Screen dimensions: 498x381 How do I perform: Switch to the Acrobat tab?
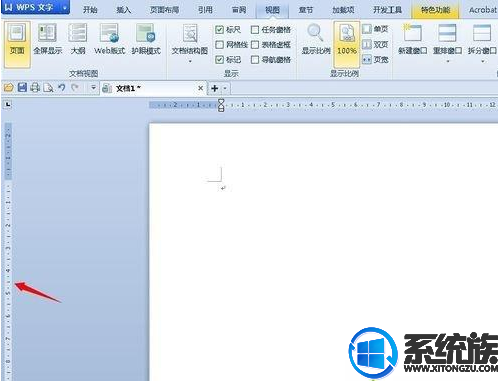pyautogui.click(x=482, y=10)
